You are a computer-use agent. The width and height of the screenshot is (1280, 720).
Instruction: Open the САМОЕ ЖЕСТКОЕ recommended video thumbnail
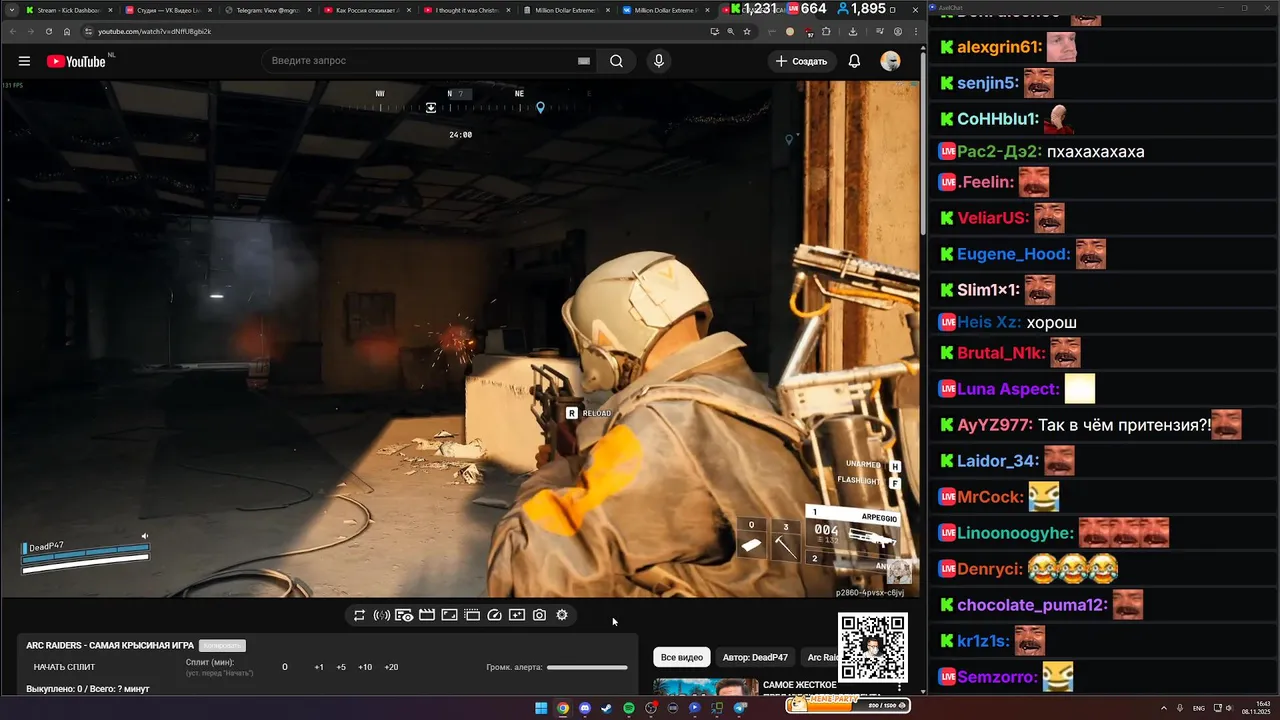coord(705,688)
